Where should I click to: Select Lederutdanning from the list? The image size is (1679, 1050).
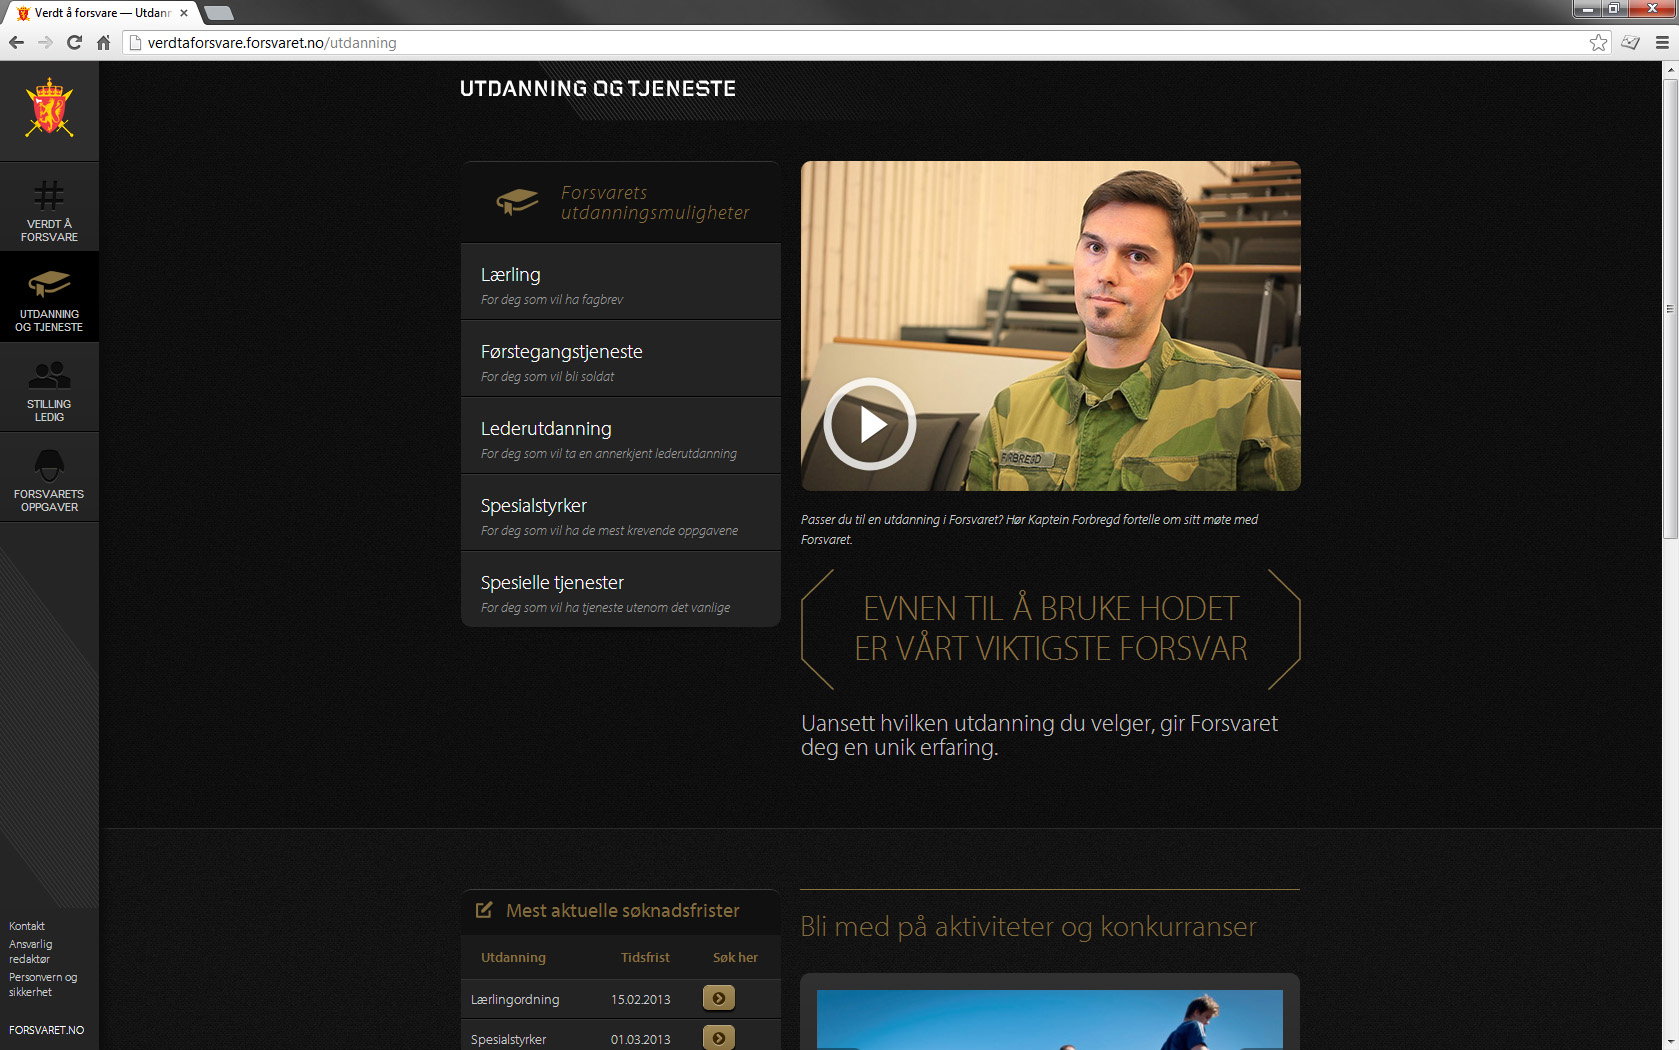point(620,436)
